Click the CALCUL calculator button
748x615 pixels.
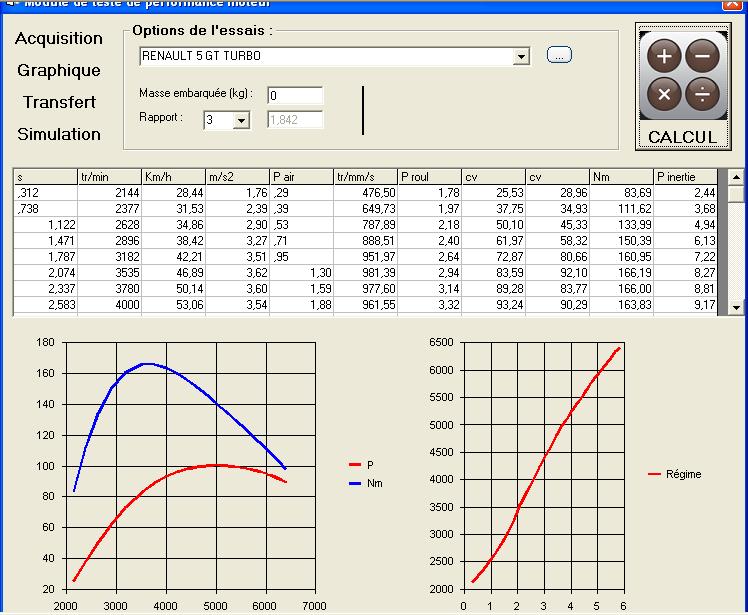click(681, 136)
